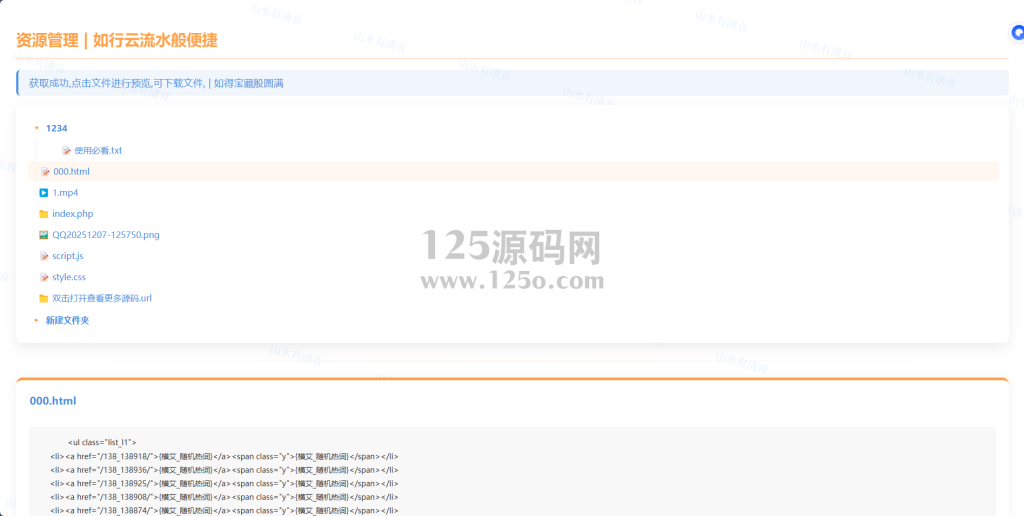Click the 000.html preview panel title
Viewport: 1024px width, 516px height.
click(53, 401)
